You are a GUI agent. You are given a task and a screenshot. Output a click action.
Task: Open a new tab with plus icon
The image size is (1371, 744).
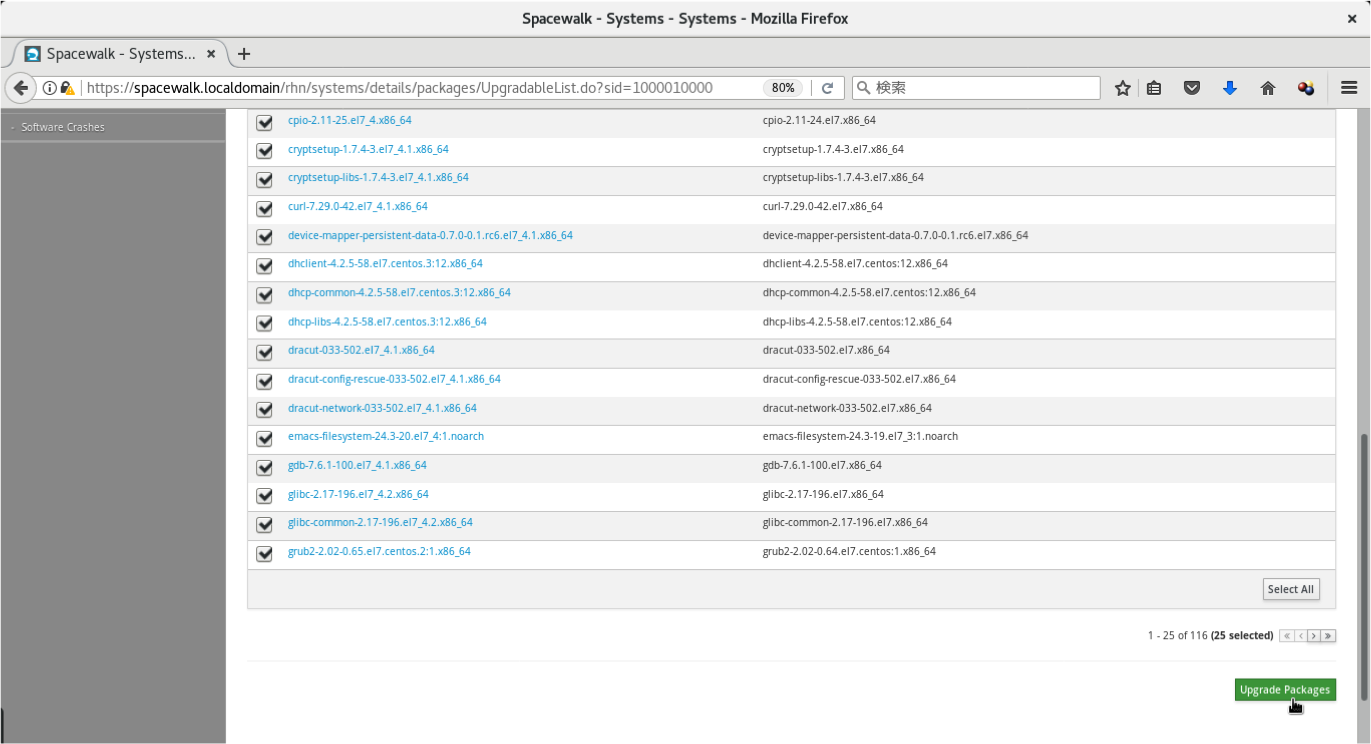coord(244,54)
